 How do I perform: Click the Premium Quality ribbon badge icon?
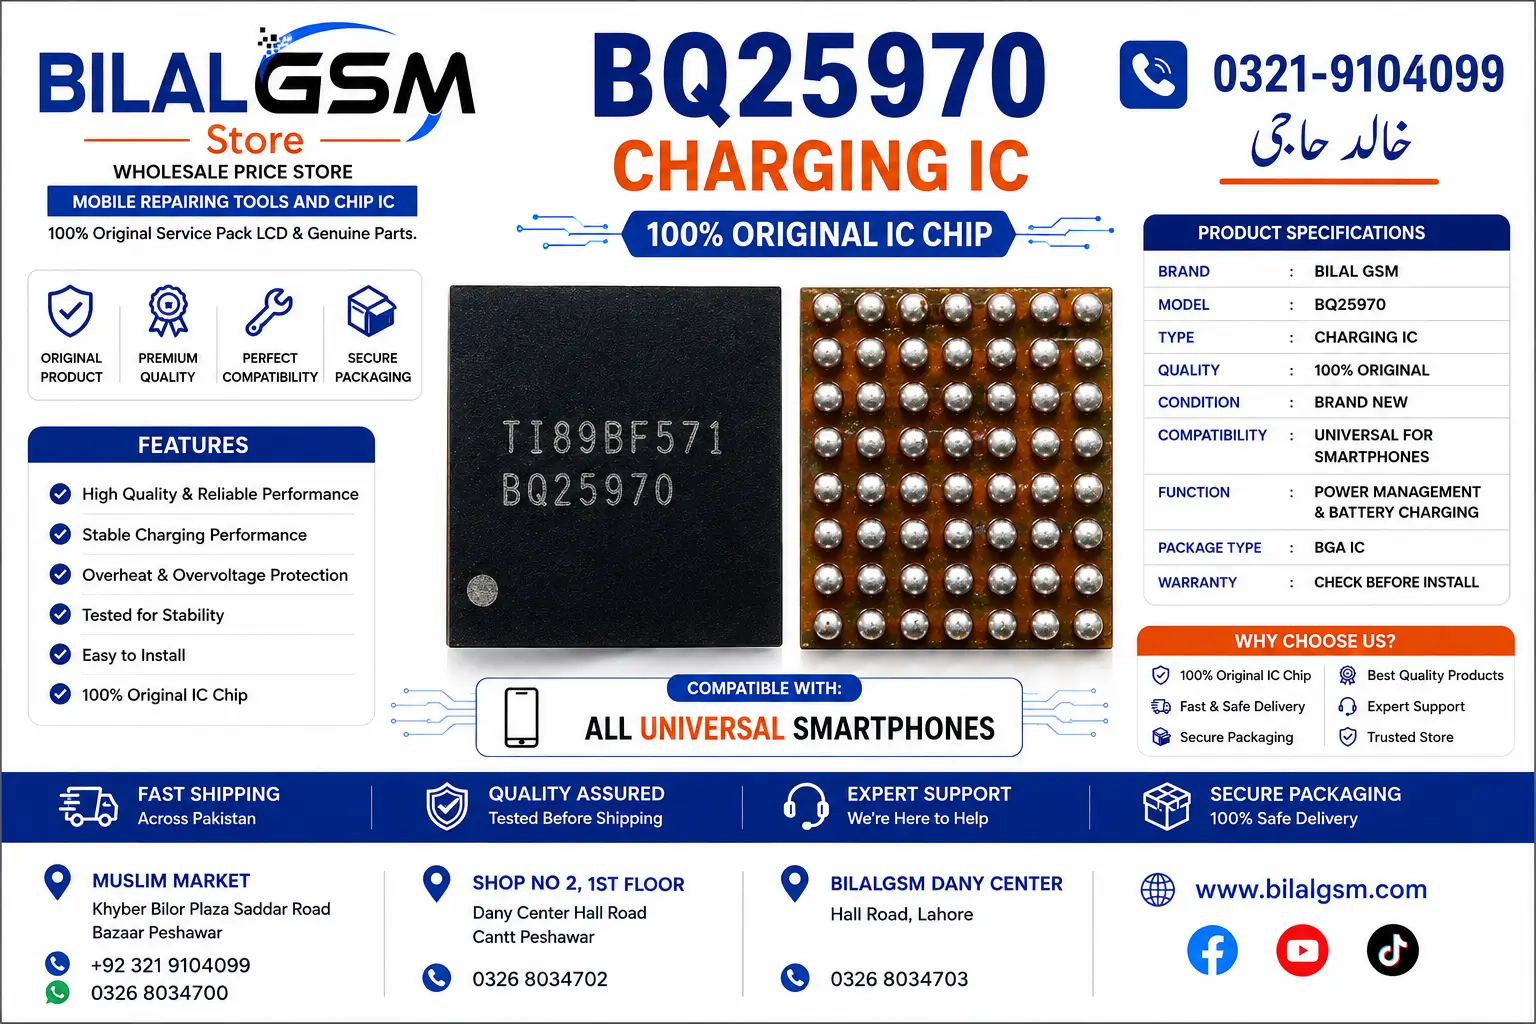168,311
